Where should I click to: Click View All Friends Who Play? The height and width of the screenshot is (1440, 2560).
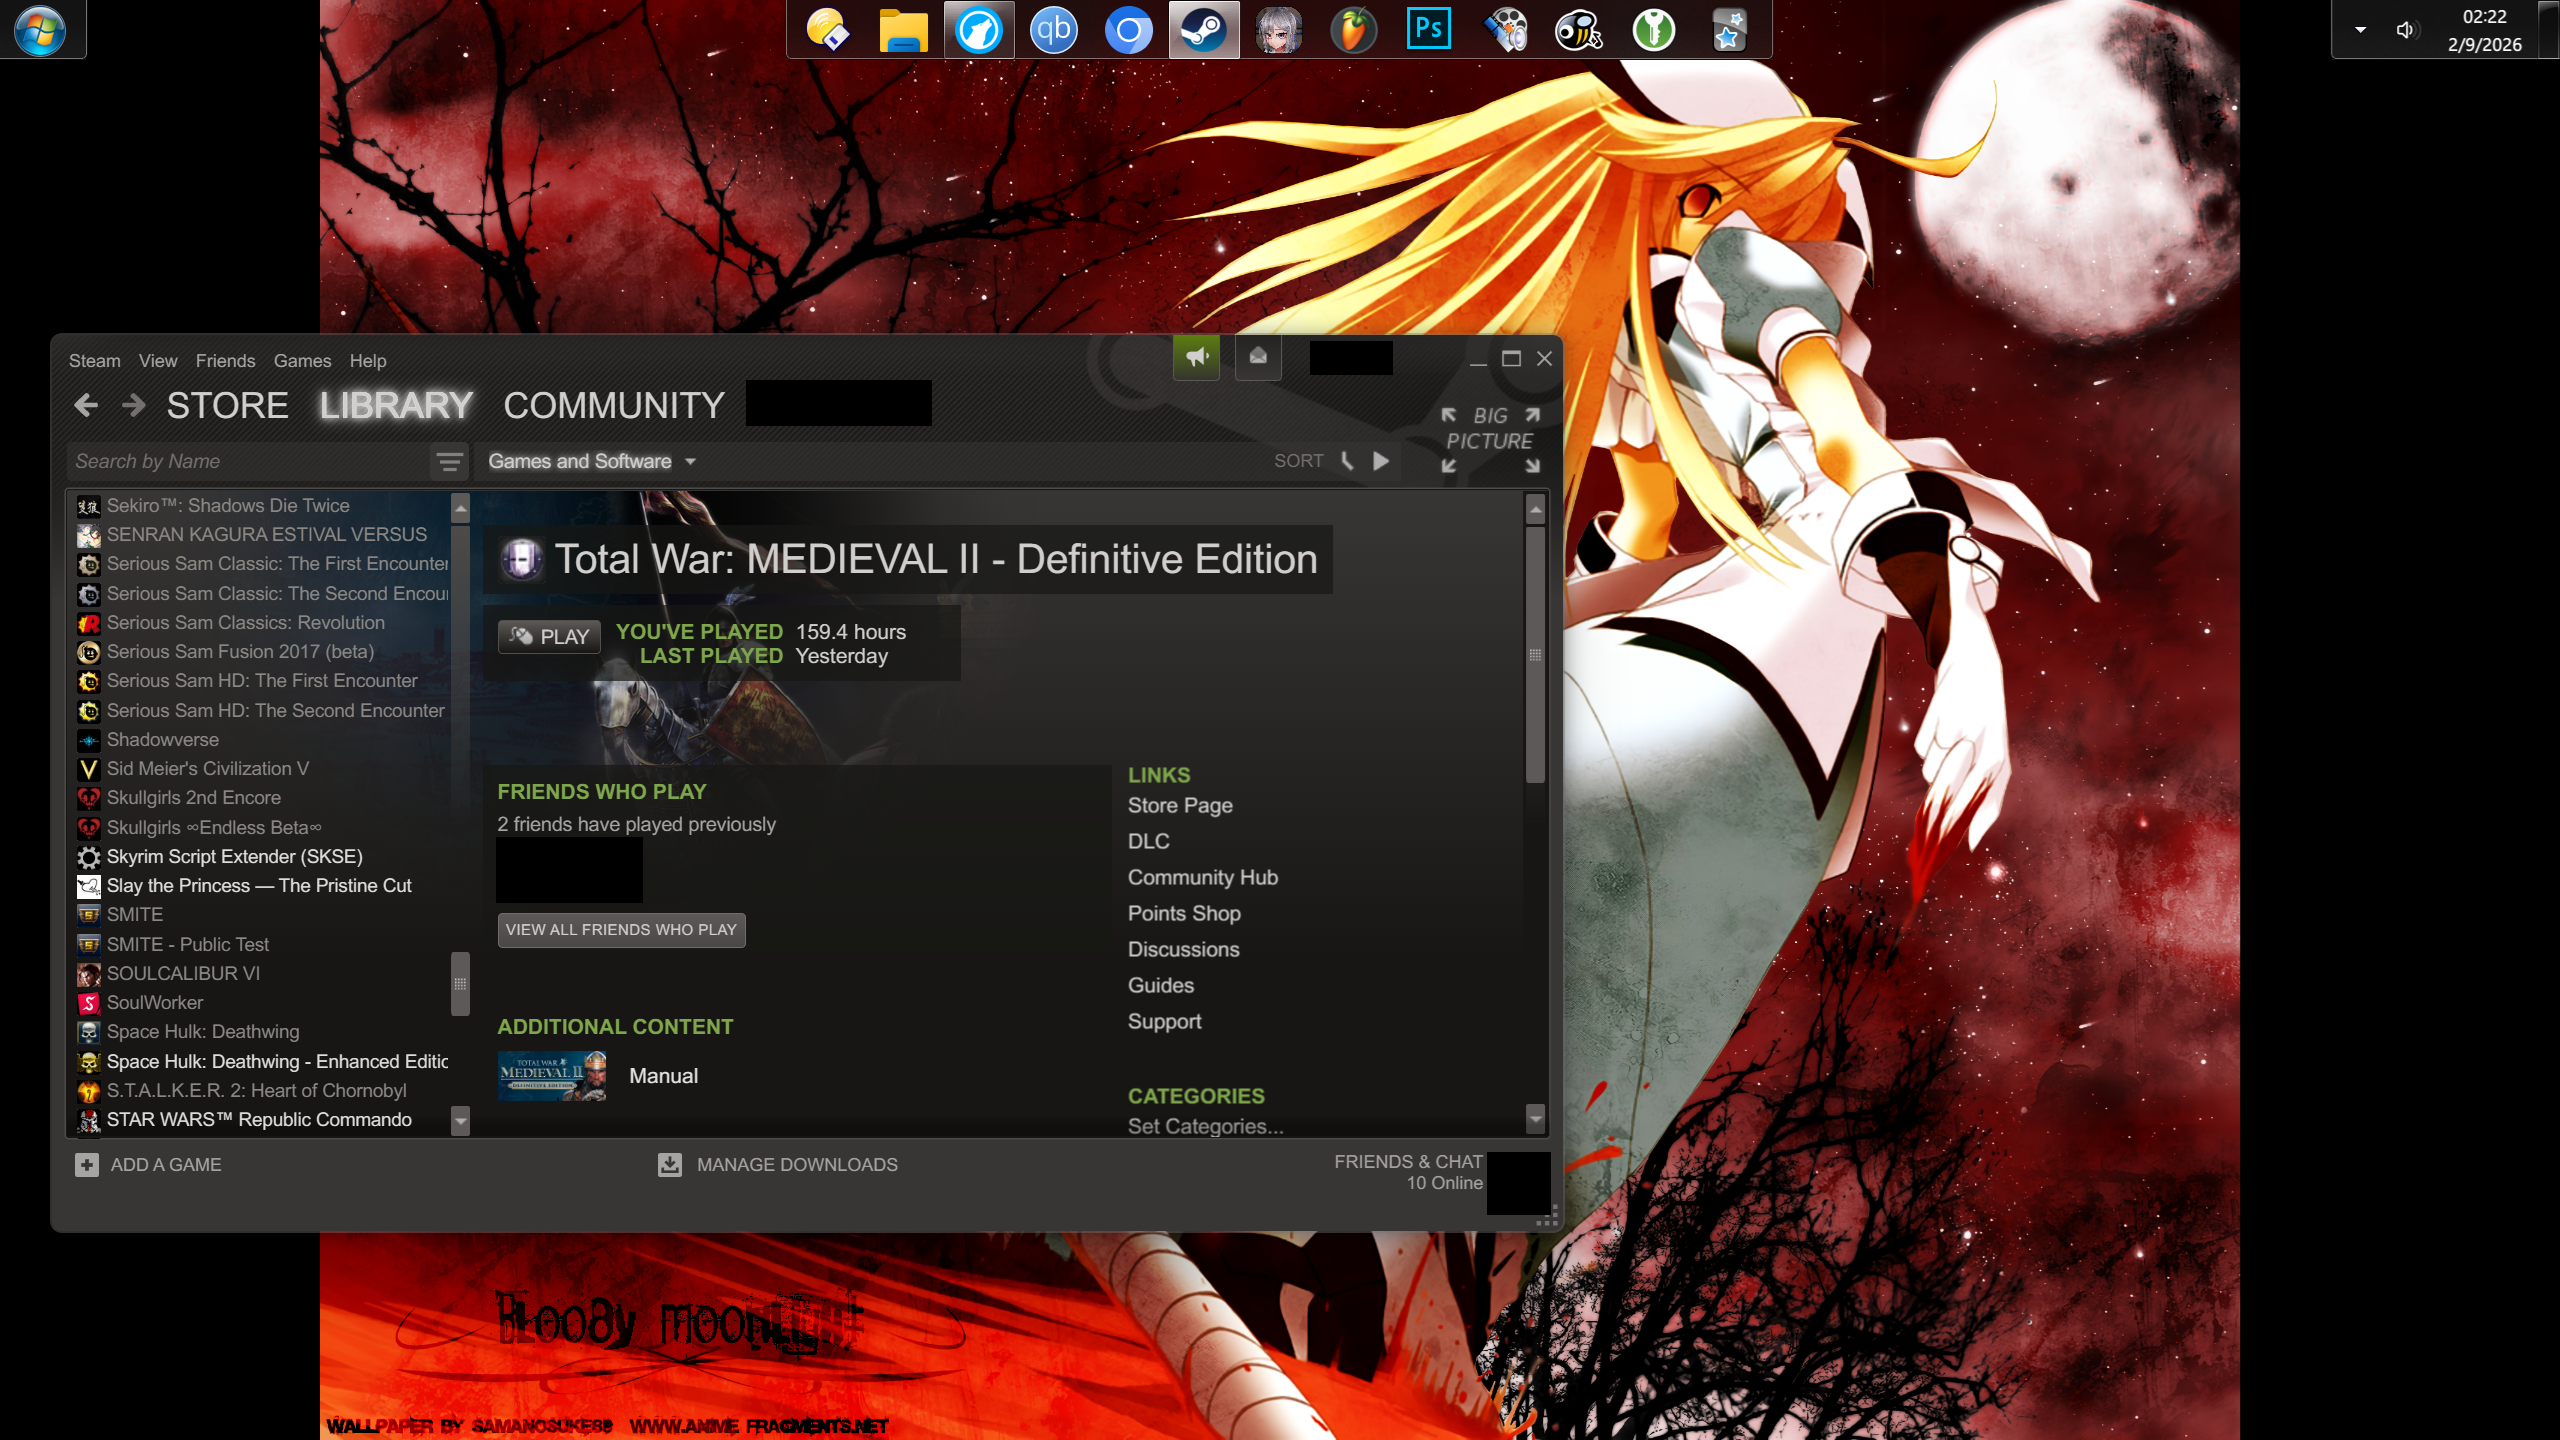pos(621,929)
